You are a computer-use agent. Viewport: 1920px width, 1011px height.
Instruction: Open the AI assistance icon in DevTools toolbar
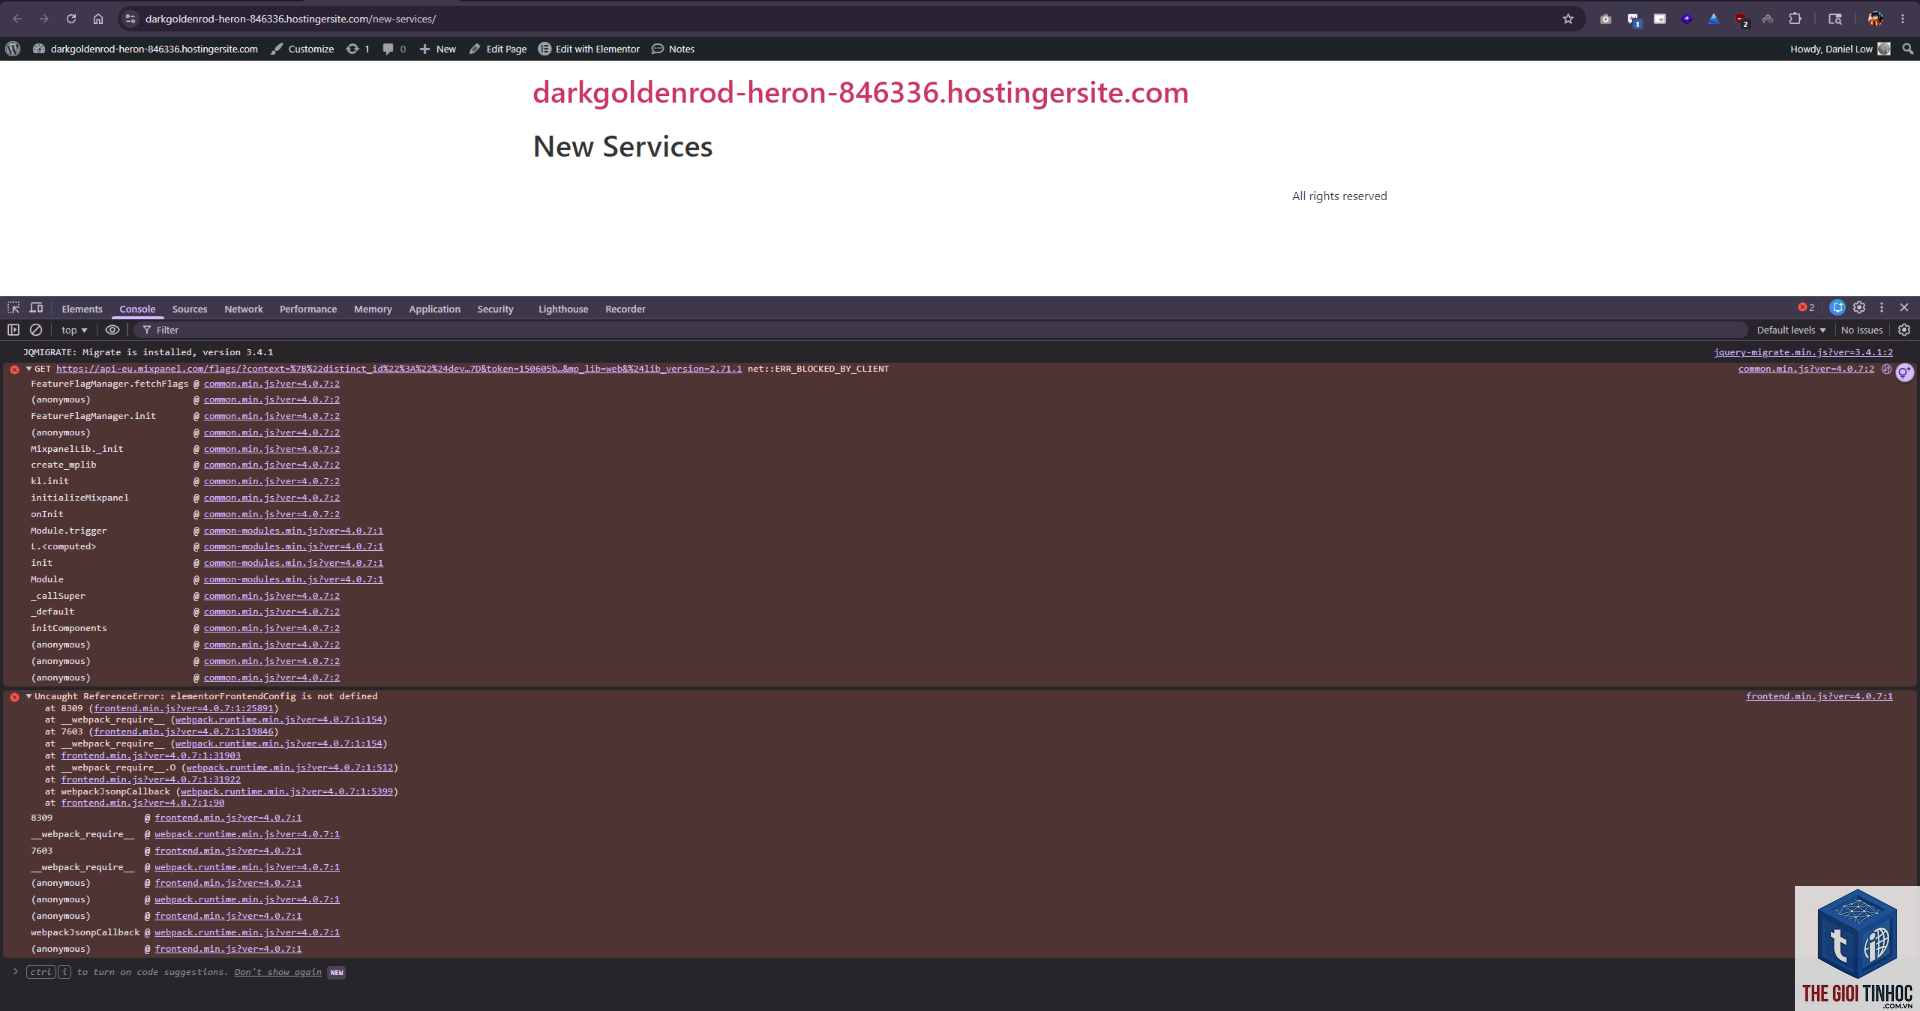1837,308
